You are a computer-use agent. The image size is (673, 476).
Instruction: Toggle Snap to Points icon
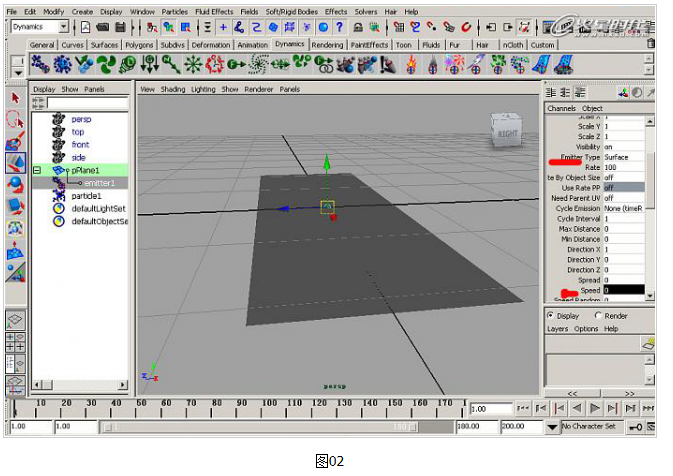432,27
